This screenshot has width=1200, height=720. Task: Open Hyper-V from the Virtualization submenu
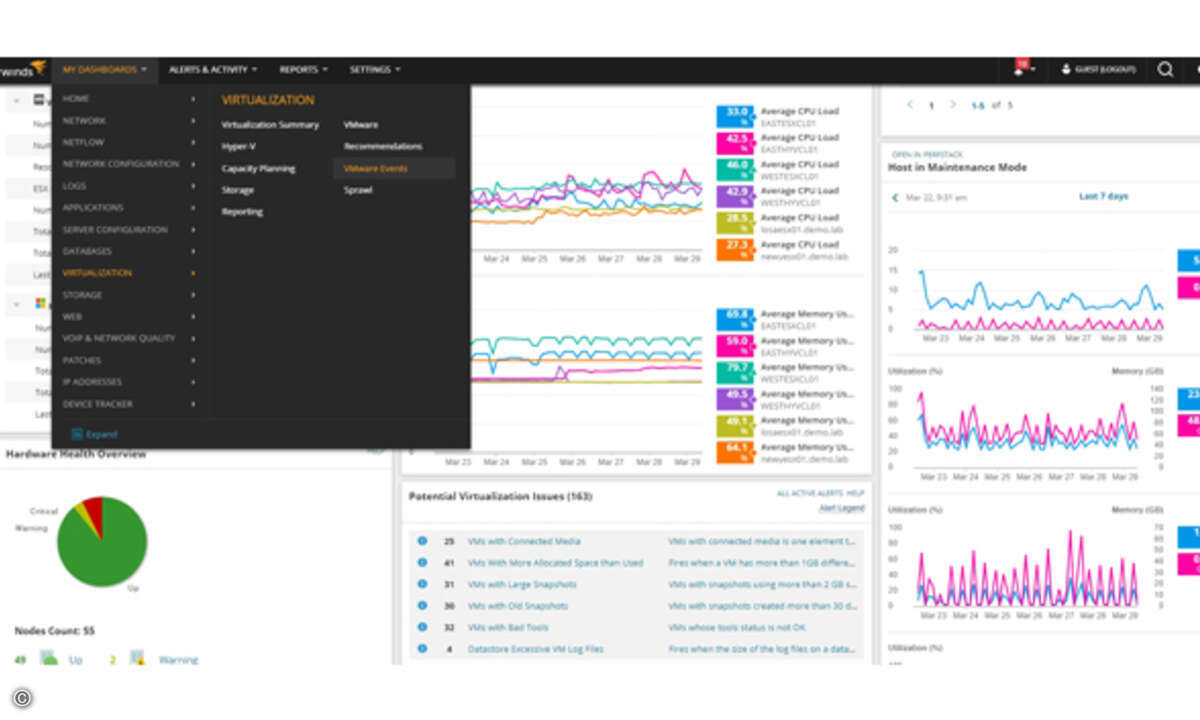tap(238, 146)
